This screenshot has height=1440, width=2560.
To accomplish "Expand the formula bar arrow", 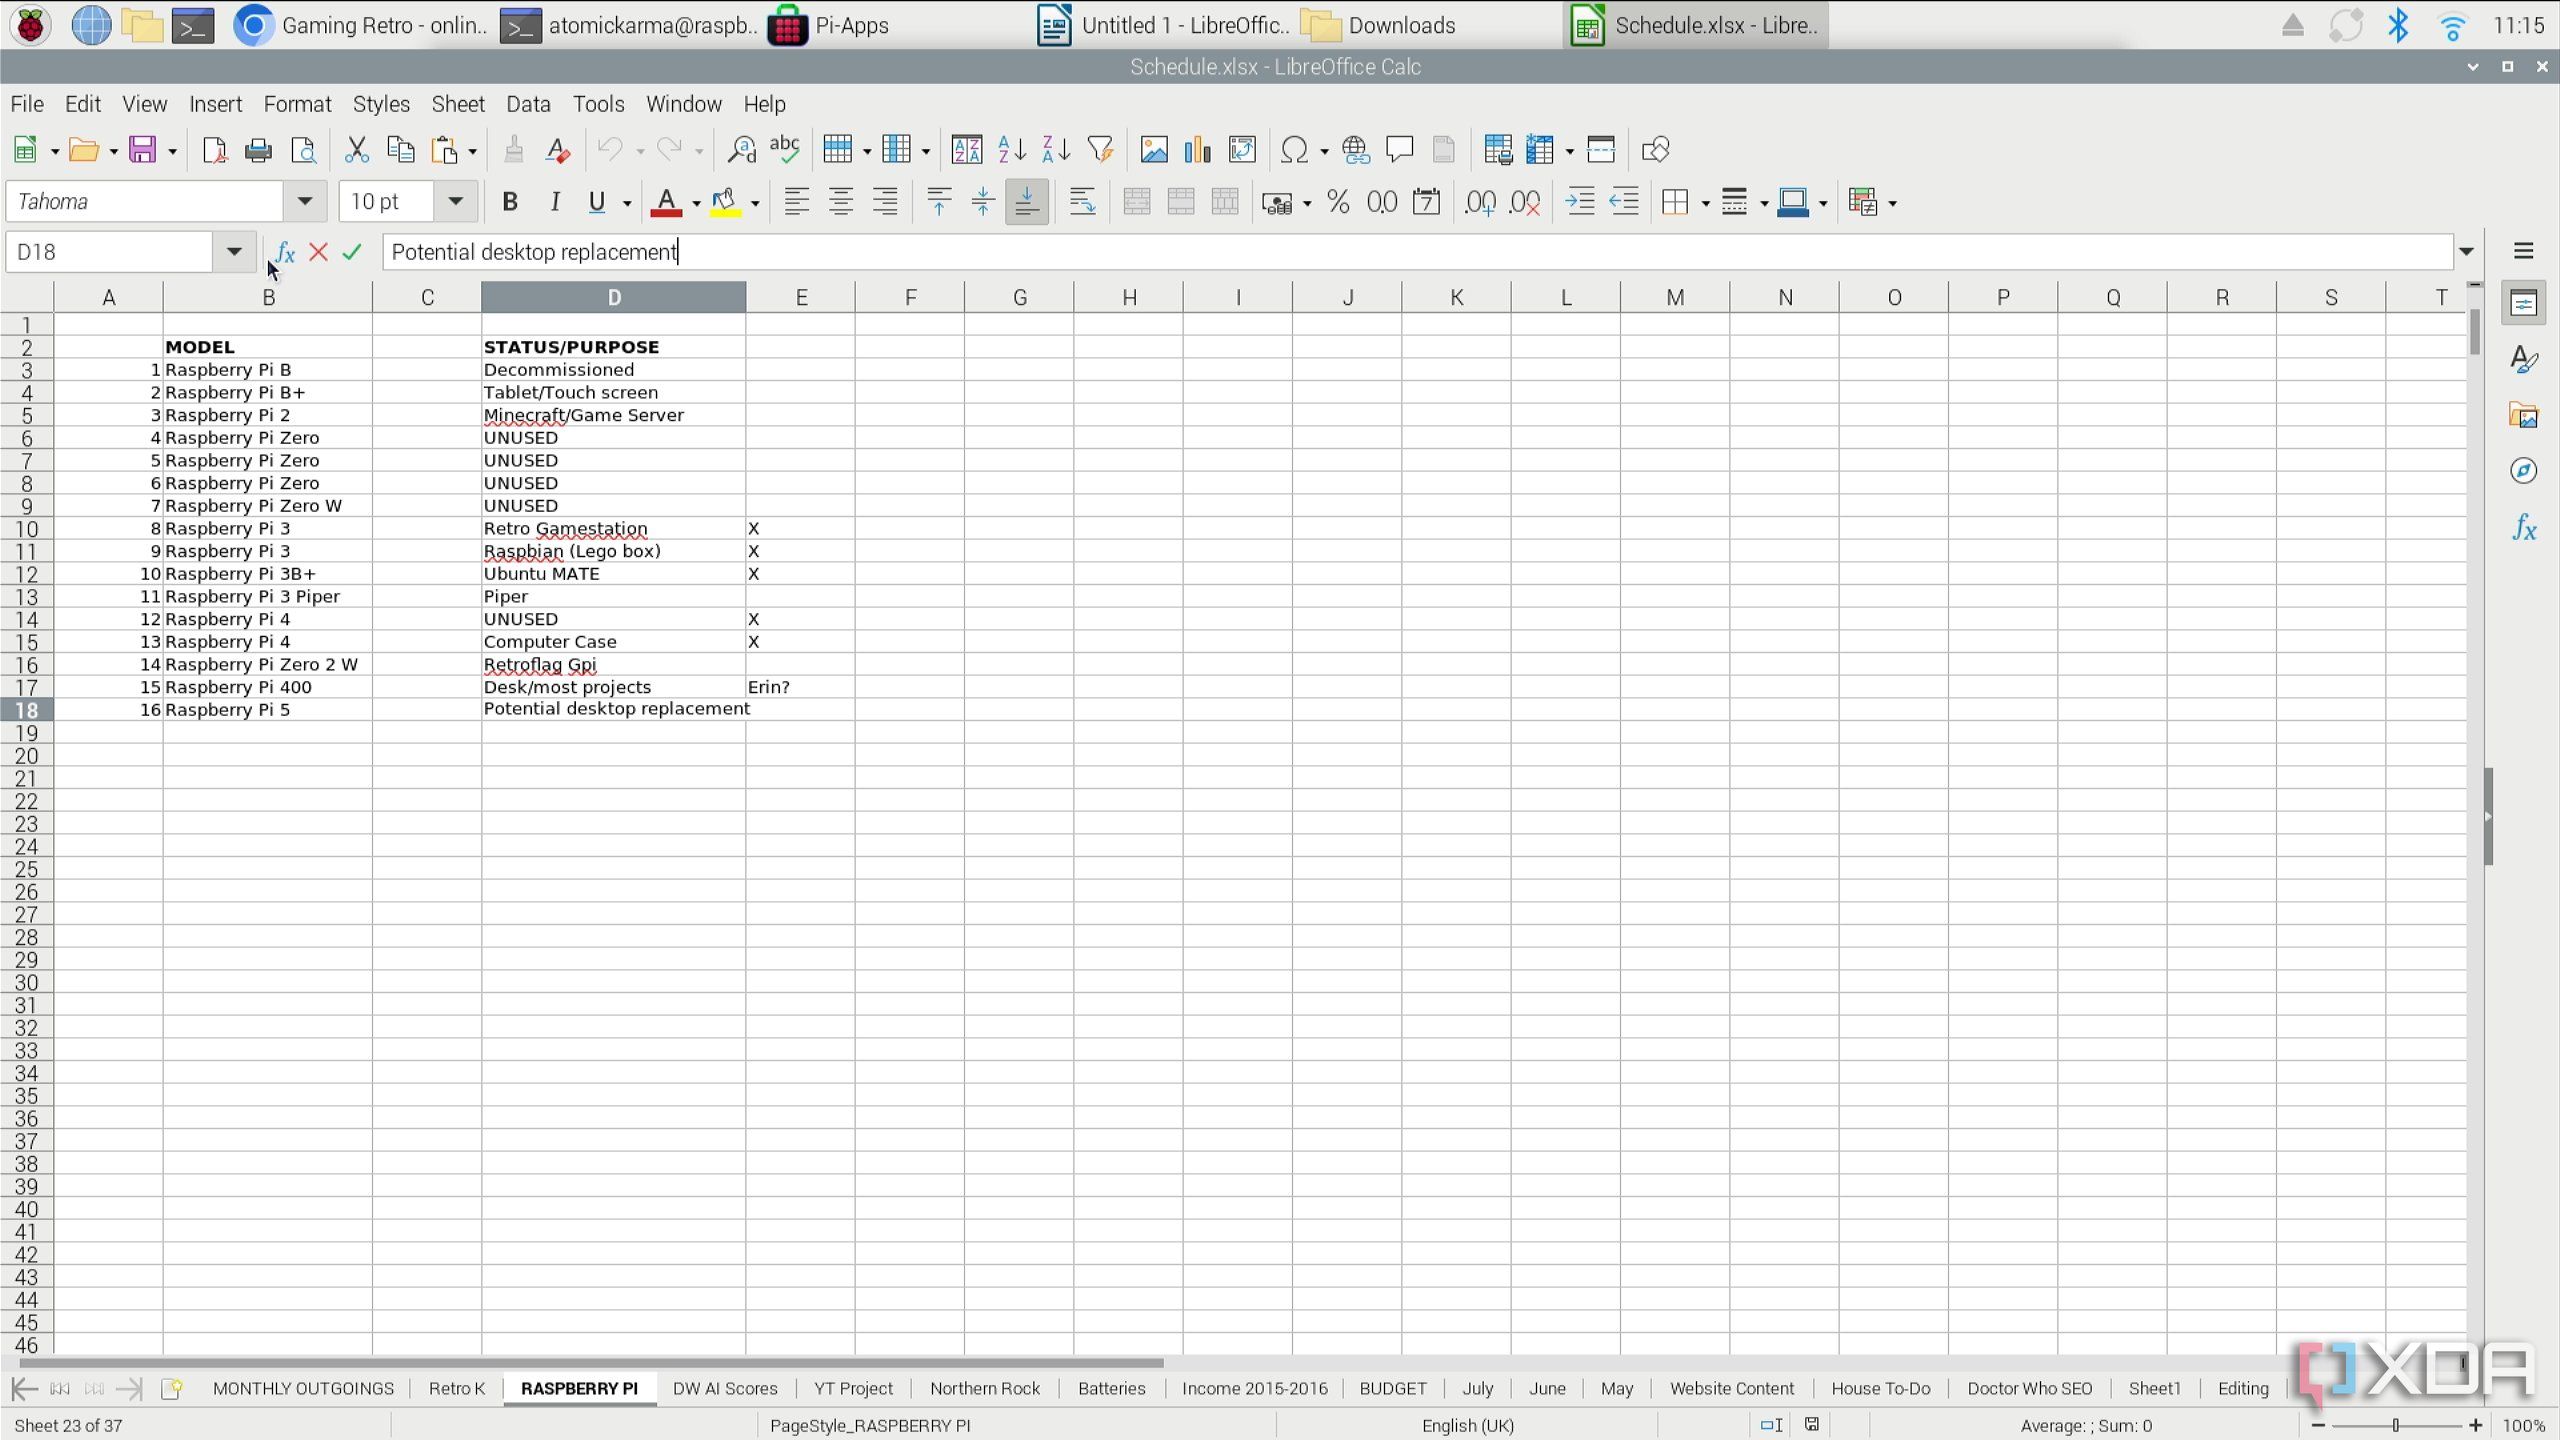I will click(x=2467, y=252).
